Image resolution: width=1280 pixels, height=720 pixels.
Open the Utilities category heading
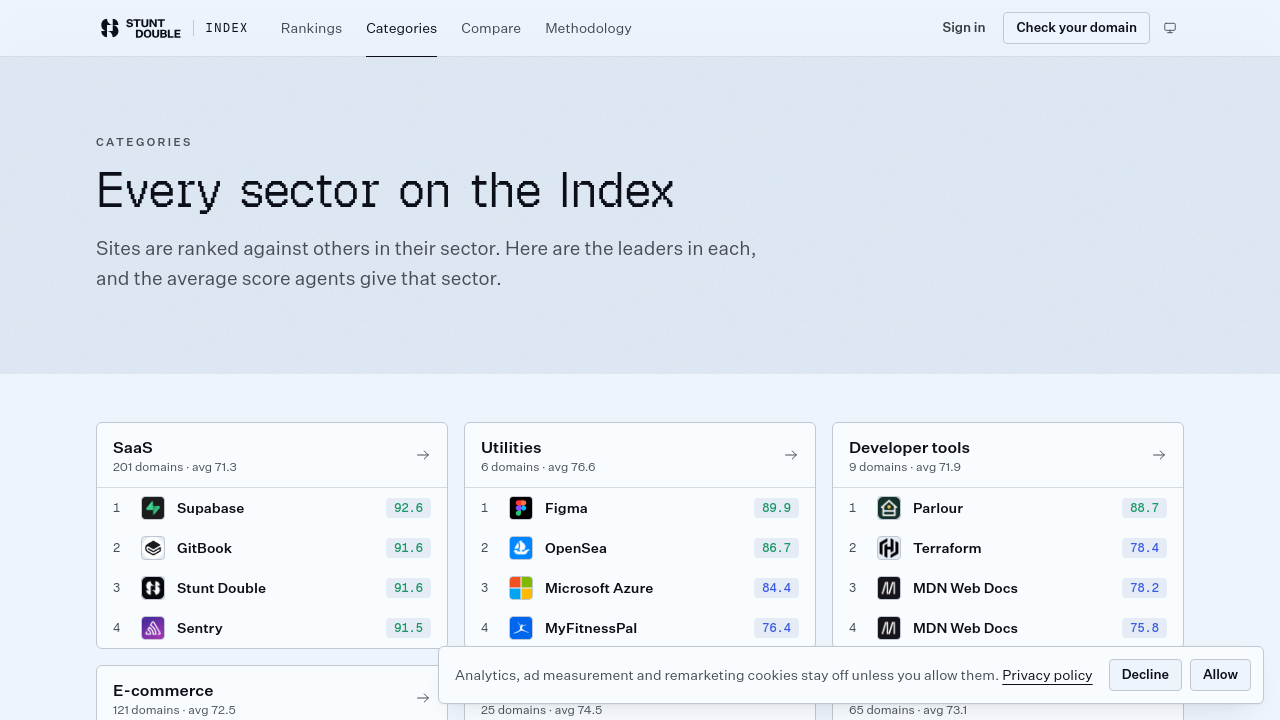pyautogui.click(x=511, y=448)
